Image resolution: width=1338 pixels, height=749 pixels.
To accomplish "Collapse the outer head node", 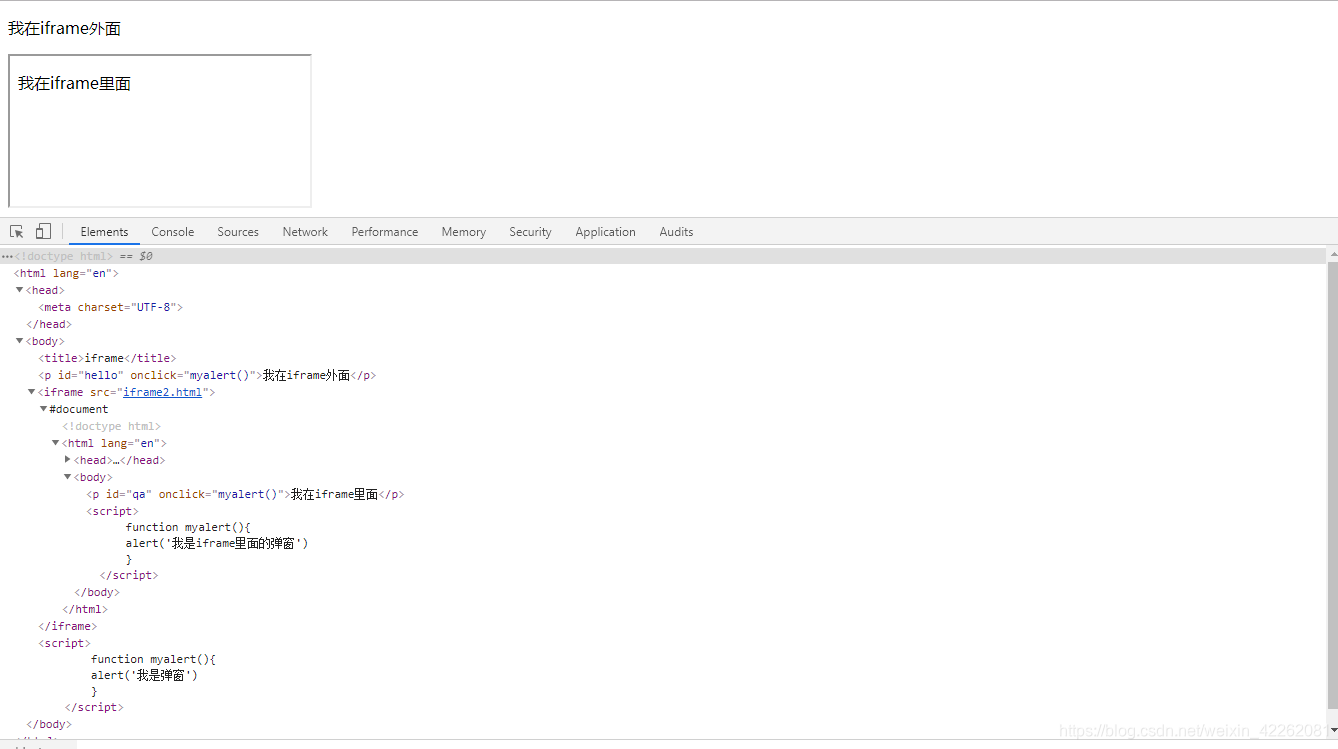I will 19,290.
